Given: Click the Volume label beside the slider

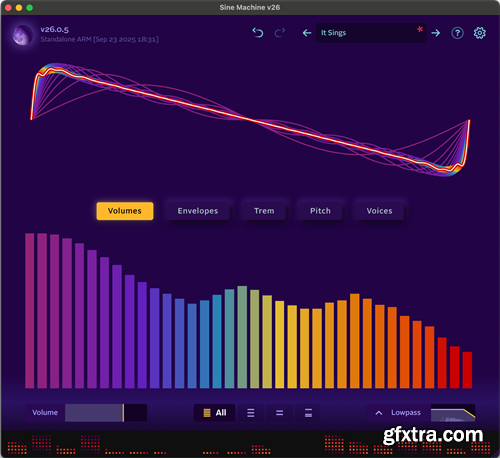Looking at the screenshot, I should point(45,413).
